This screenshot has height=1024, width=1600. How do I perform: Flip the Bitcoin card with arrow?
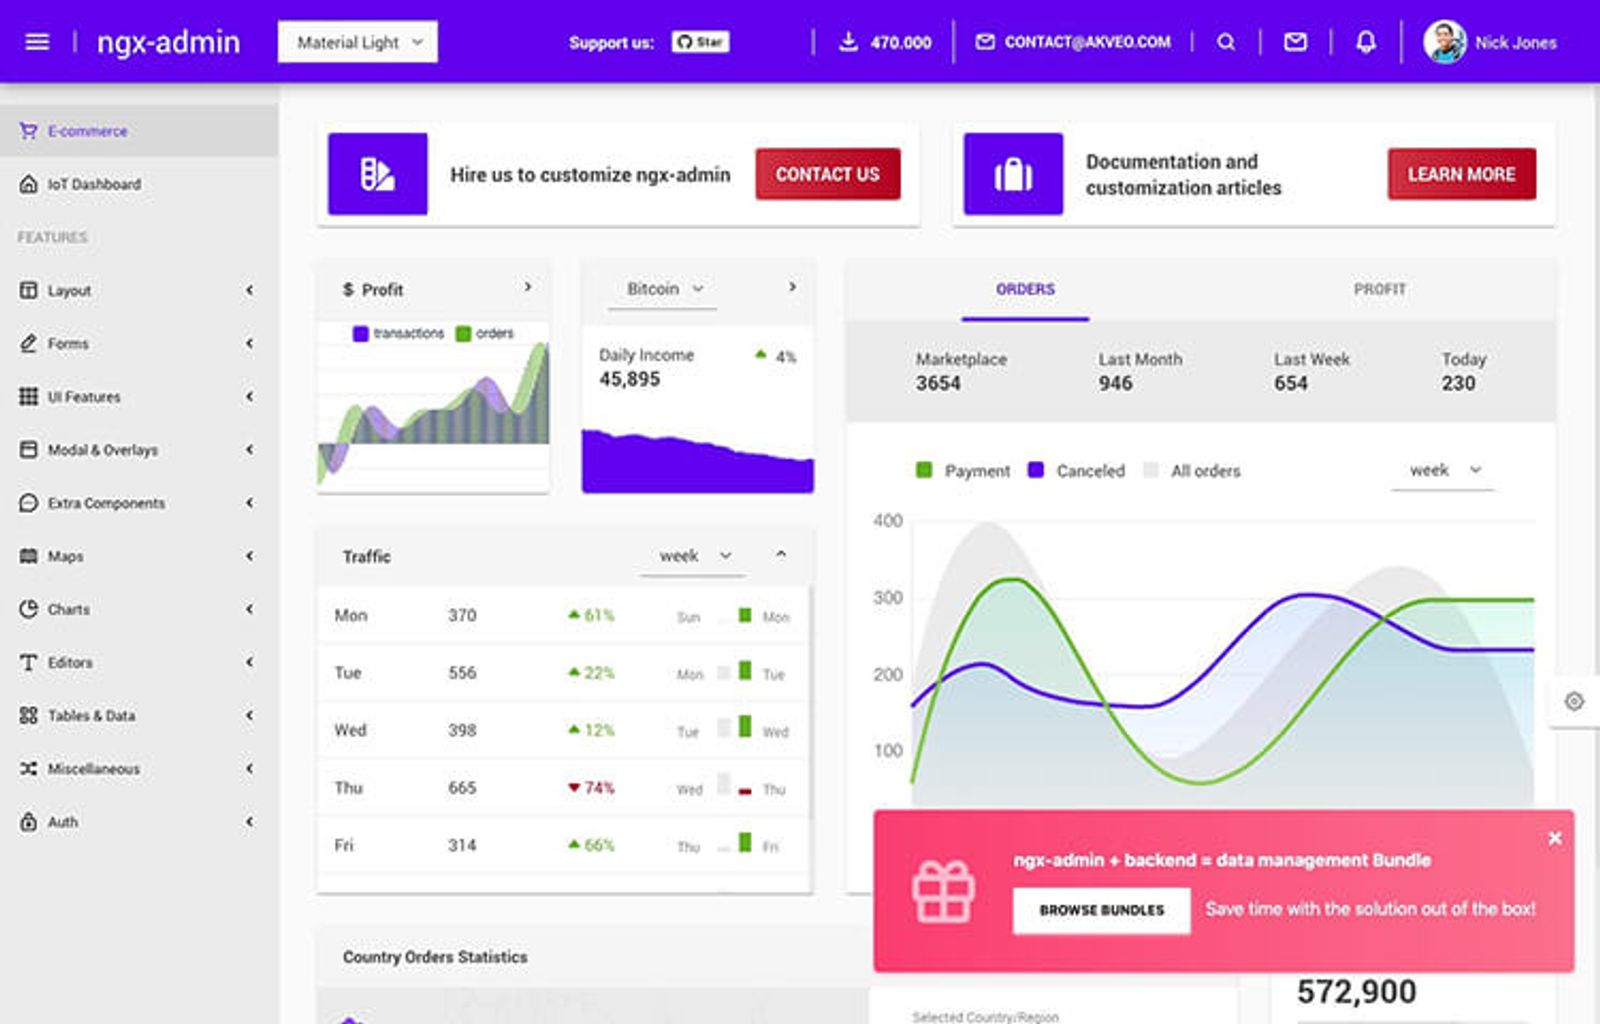(792, 287)
